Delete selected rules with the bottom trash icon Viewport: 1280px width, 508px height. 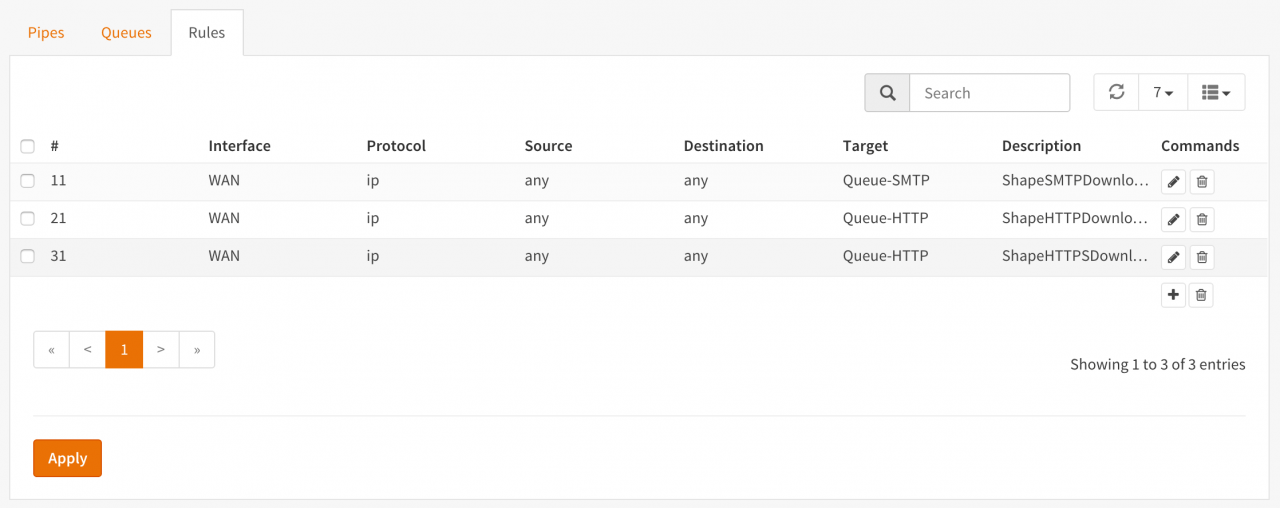(1202, 295)
